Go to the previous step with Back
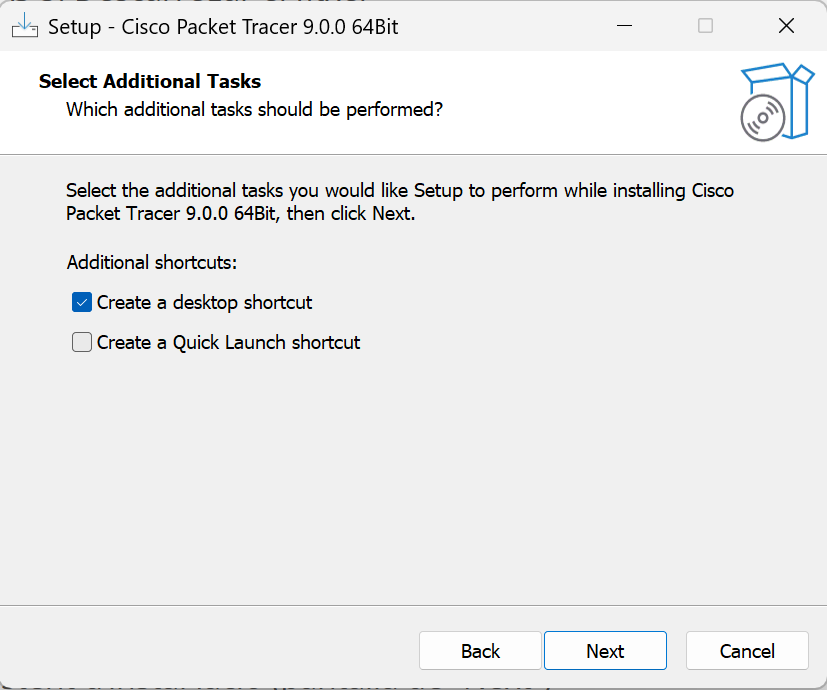The image size is (827, 690). (x=480, y=650)
